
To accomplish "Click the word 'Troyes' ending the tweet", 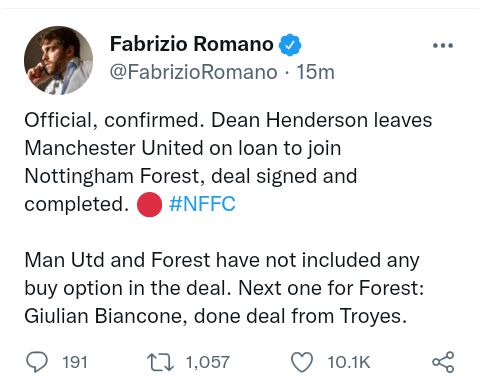I will coord(370,317).
